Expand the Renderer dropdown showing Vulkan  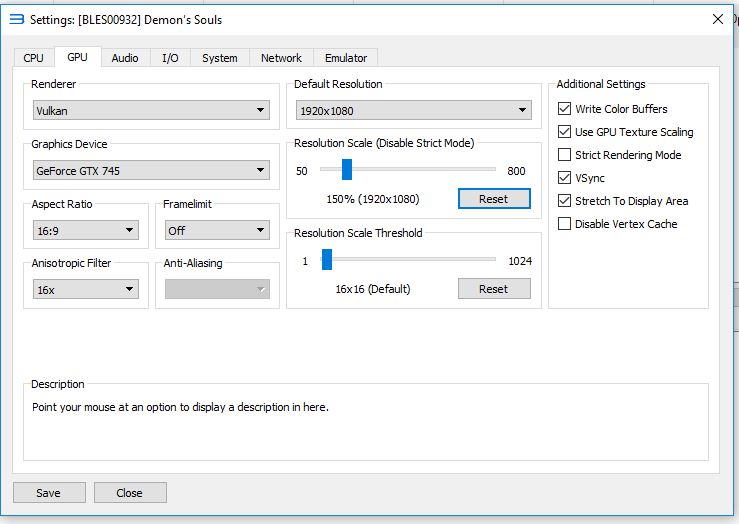150,111
